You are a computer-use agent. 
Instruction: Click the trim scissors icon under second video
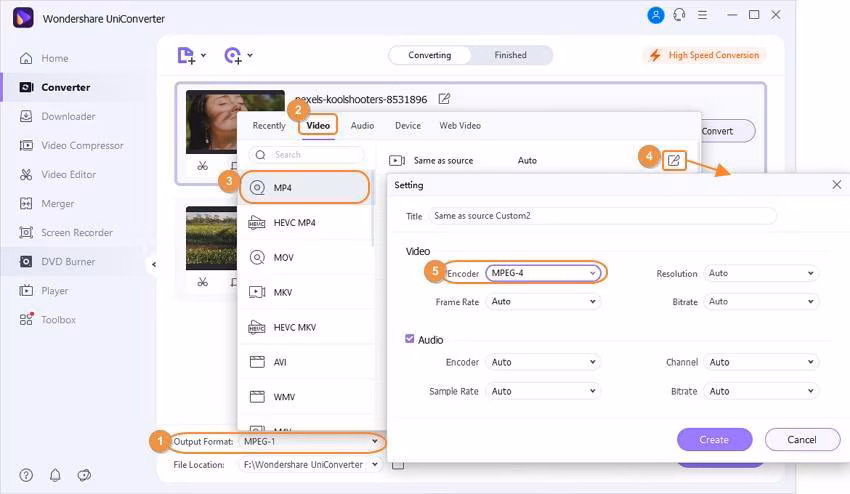(x=203, y=281)
